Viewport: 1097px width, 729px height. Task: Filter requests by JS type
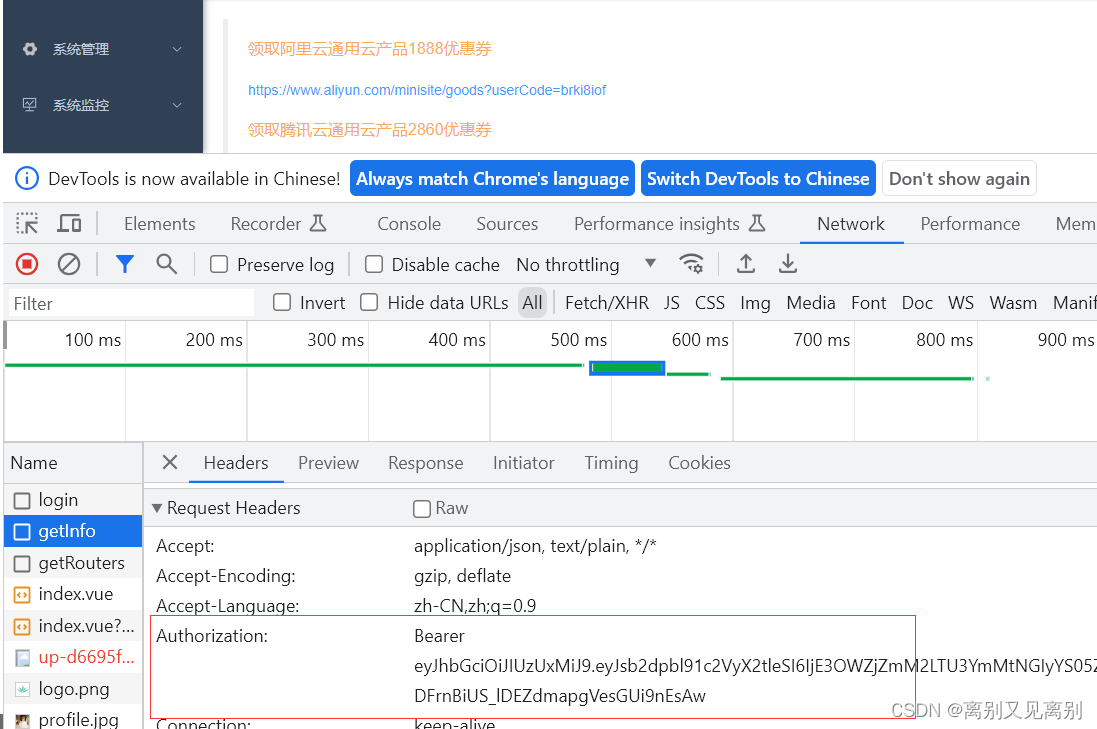coord(672,303)
